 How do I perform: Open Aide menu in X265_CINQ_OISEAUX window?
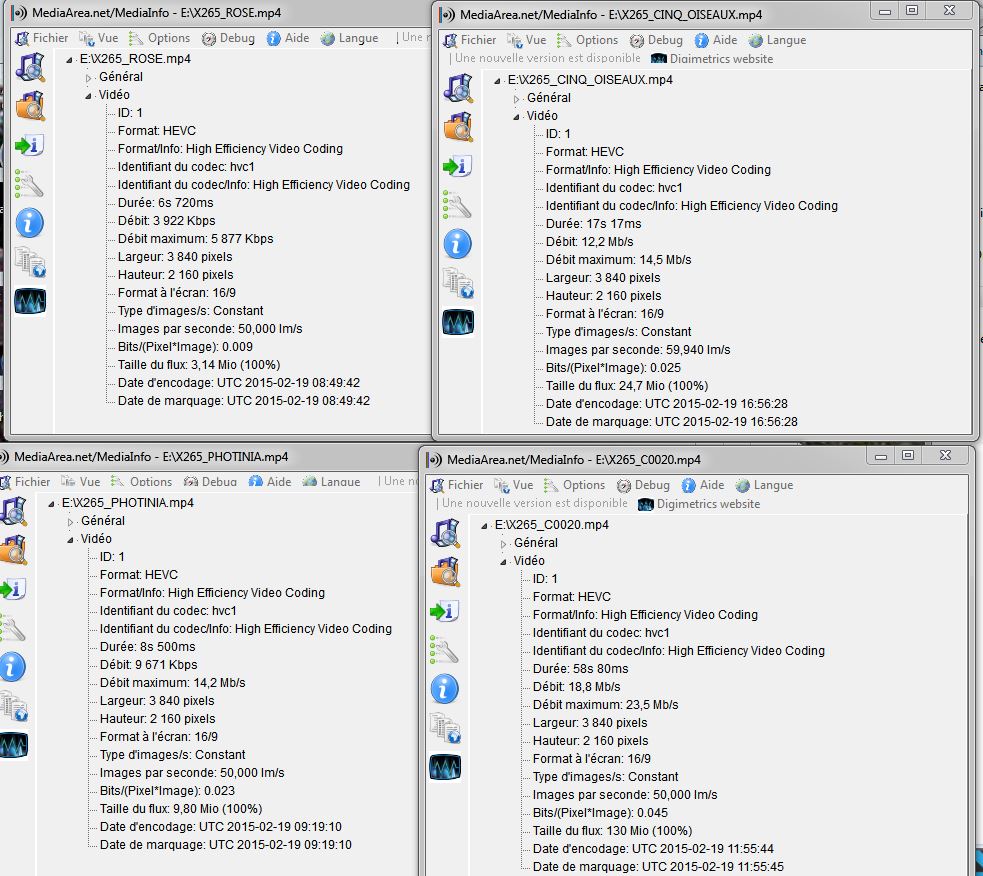coord(716,40)
